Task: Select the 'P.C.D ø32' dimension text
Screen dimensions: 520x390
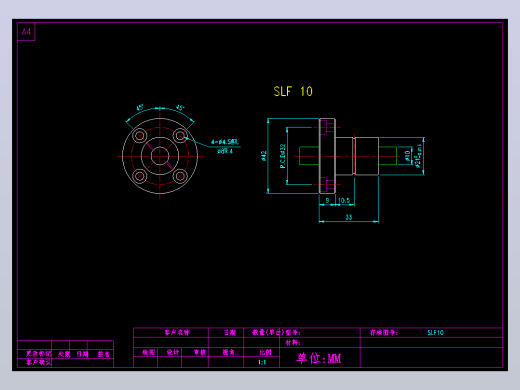Action: pyautogui.click(x=283, y=156)
